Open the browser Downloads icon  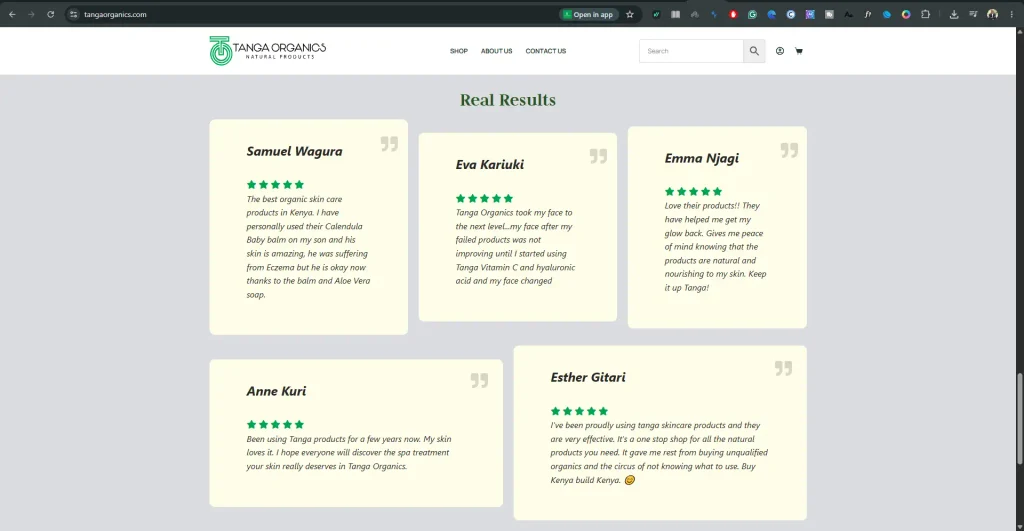954,14
